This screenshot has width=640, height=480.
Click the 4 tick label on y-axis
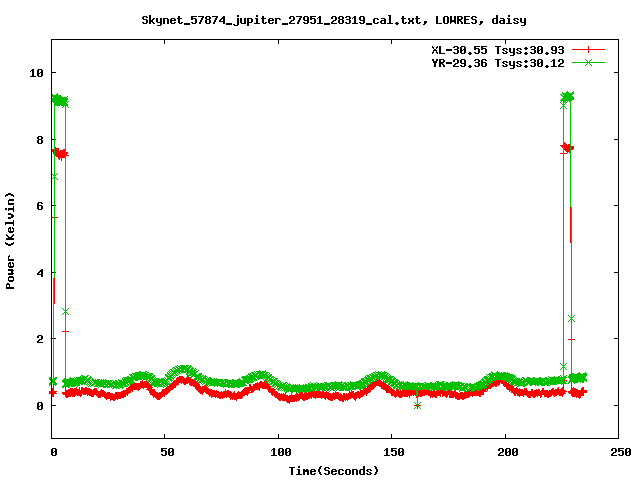point(40,273)
